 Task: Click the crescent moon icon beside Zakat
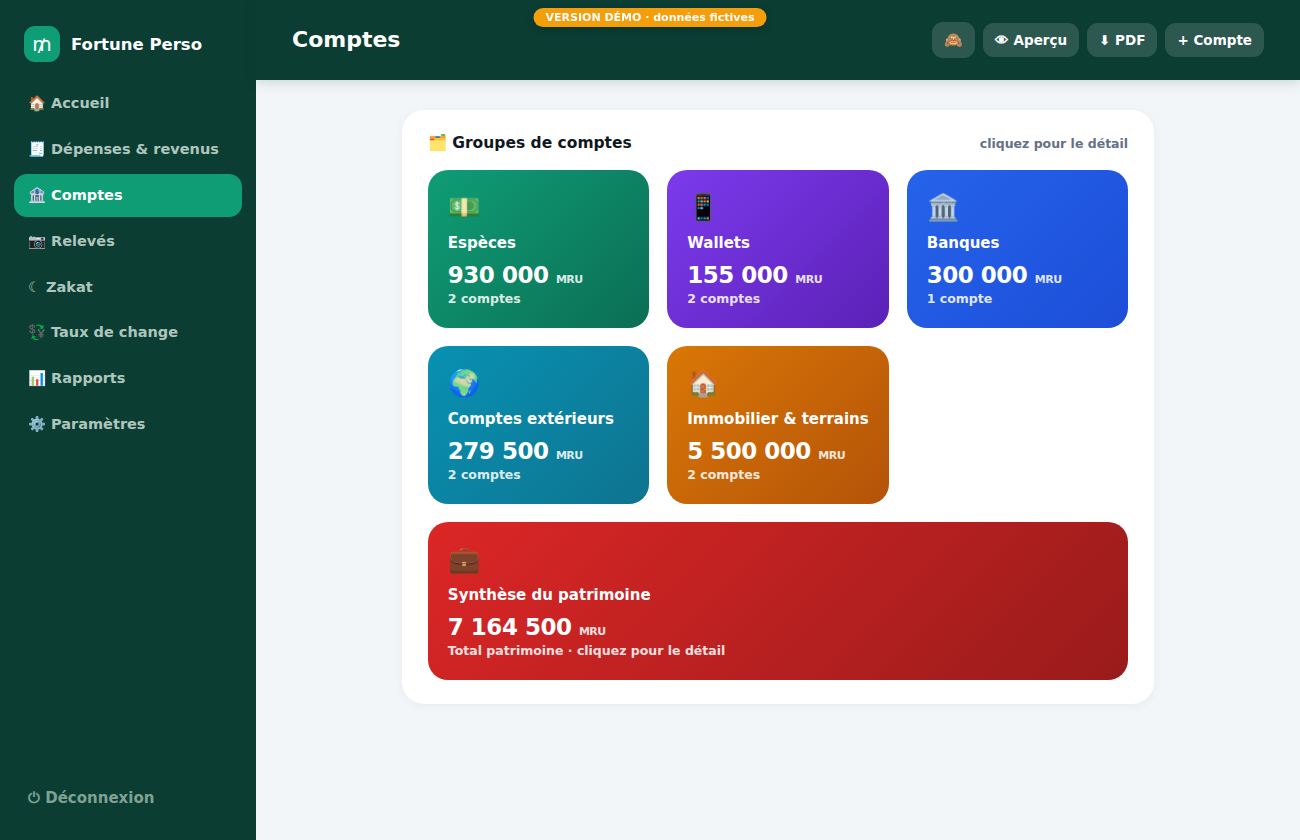click(x=34, y=287)
